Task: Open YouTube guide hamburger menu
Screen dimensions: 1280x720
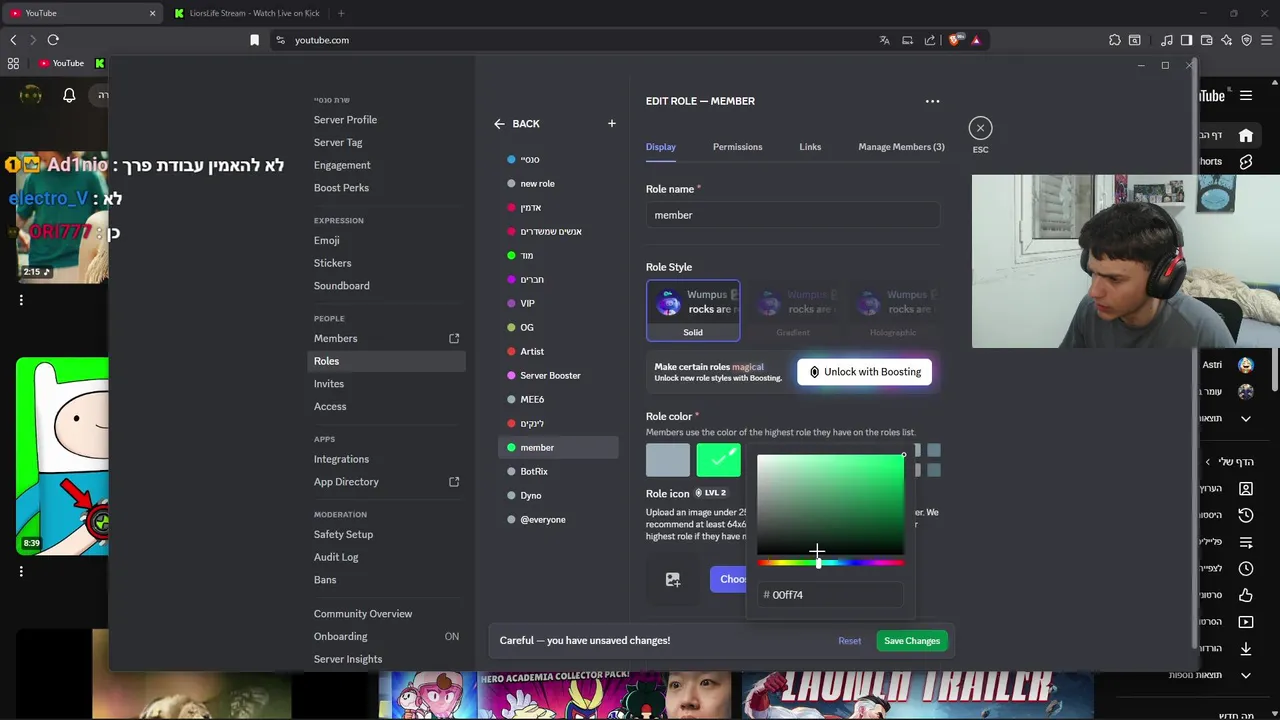Action: pos(1246,96)
